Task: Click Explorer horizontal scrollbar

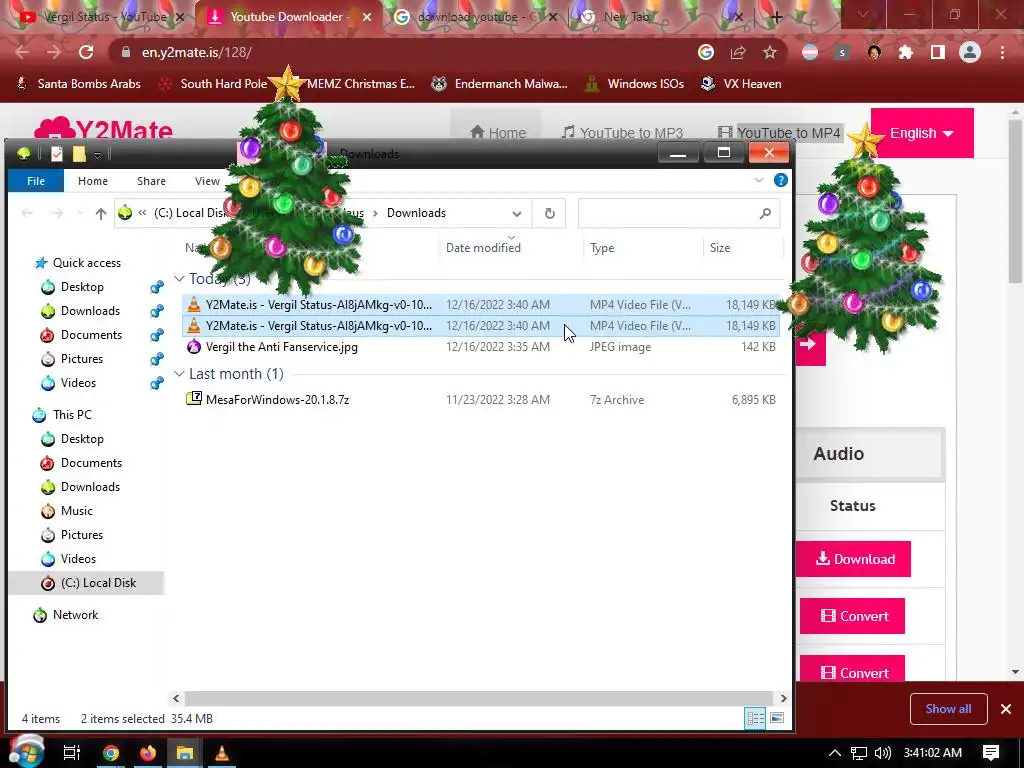Action: [x=479, y=698]
